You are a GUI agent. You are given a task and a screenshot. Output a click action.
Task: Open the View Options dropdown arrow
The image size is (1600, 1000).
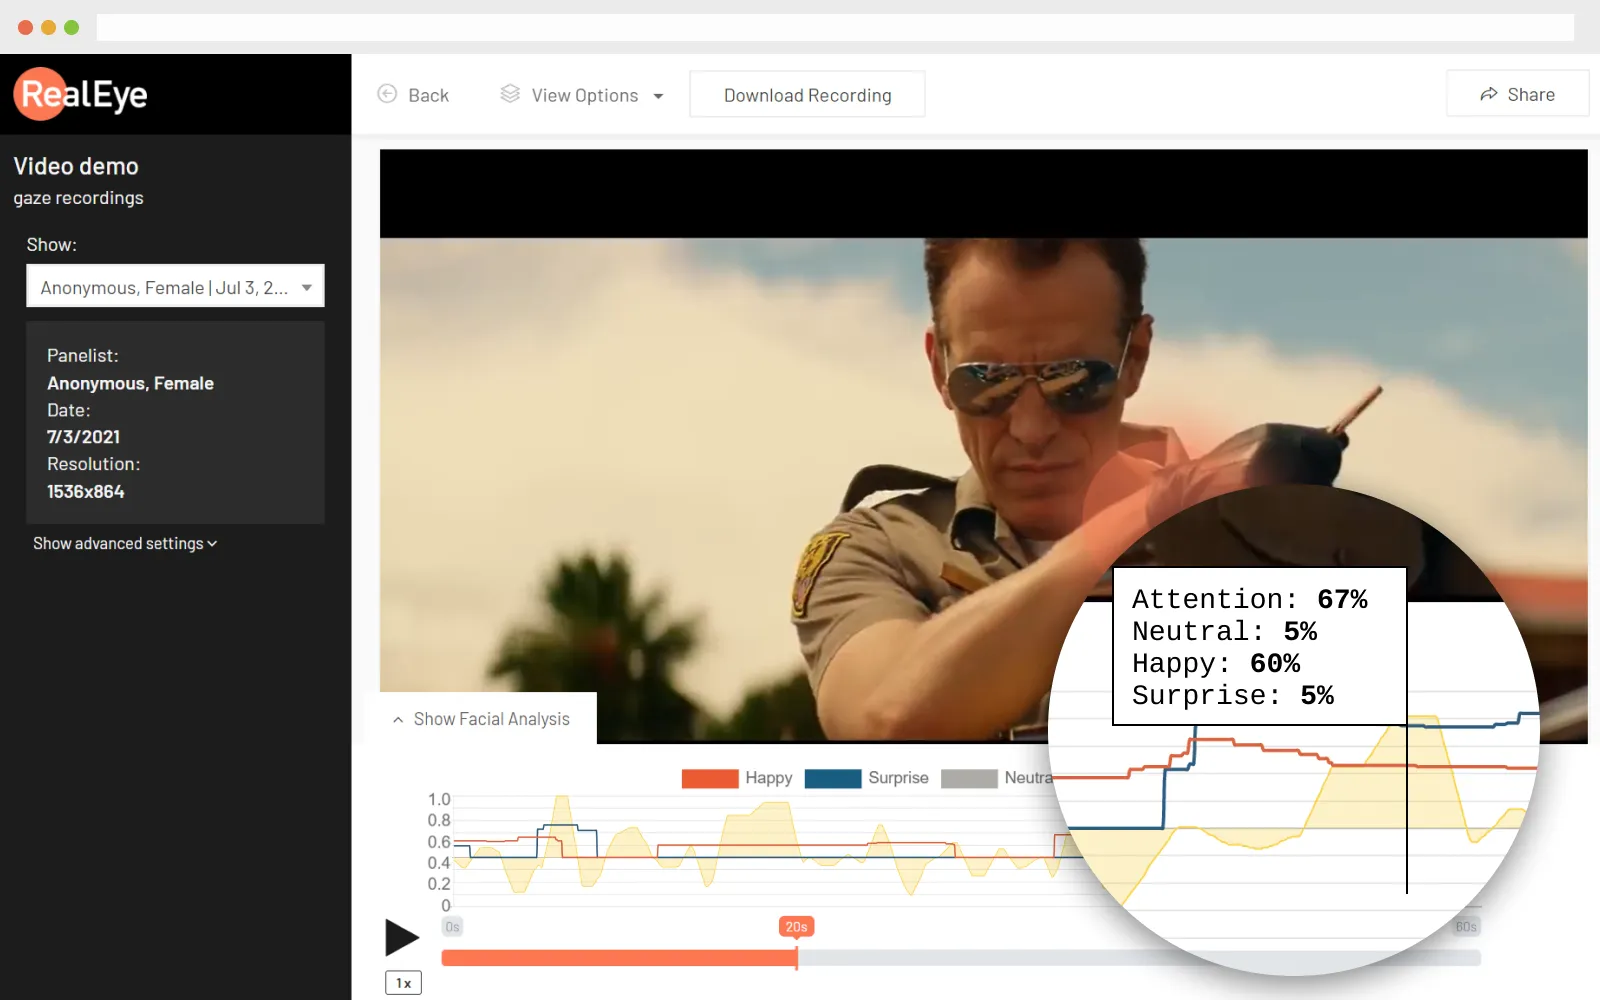click(x=659, y=96)
